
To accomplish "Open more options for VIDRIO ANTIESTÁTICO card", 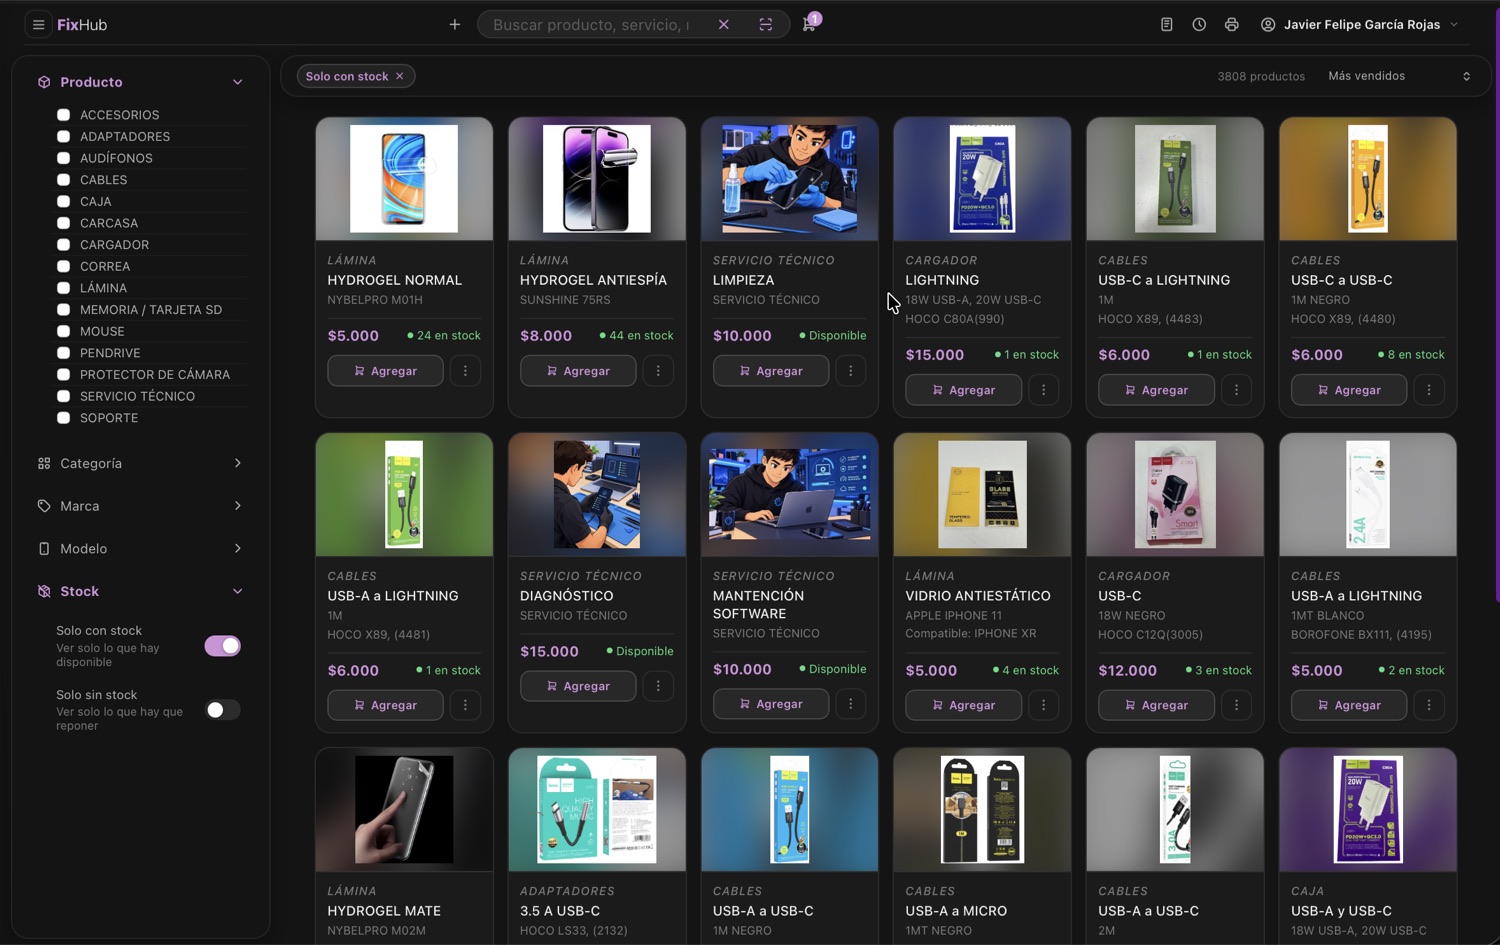I will 1044,705.
